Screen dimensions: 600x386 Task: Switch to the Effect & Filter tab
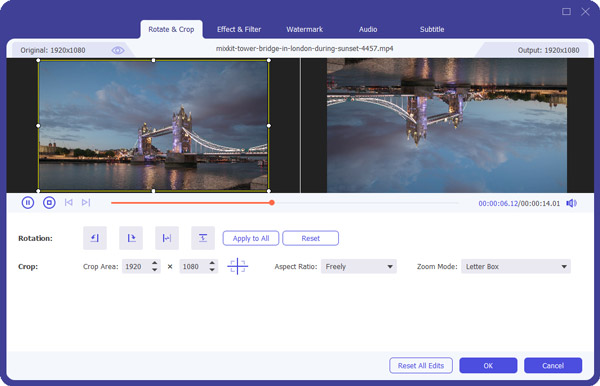pyautogui.click(x=239, y=29)
